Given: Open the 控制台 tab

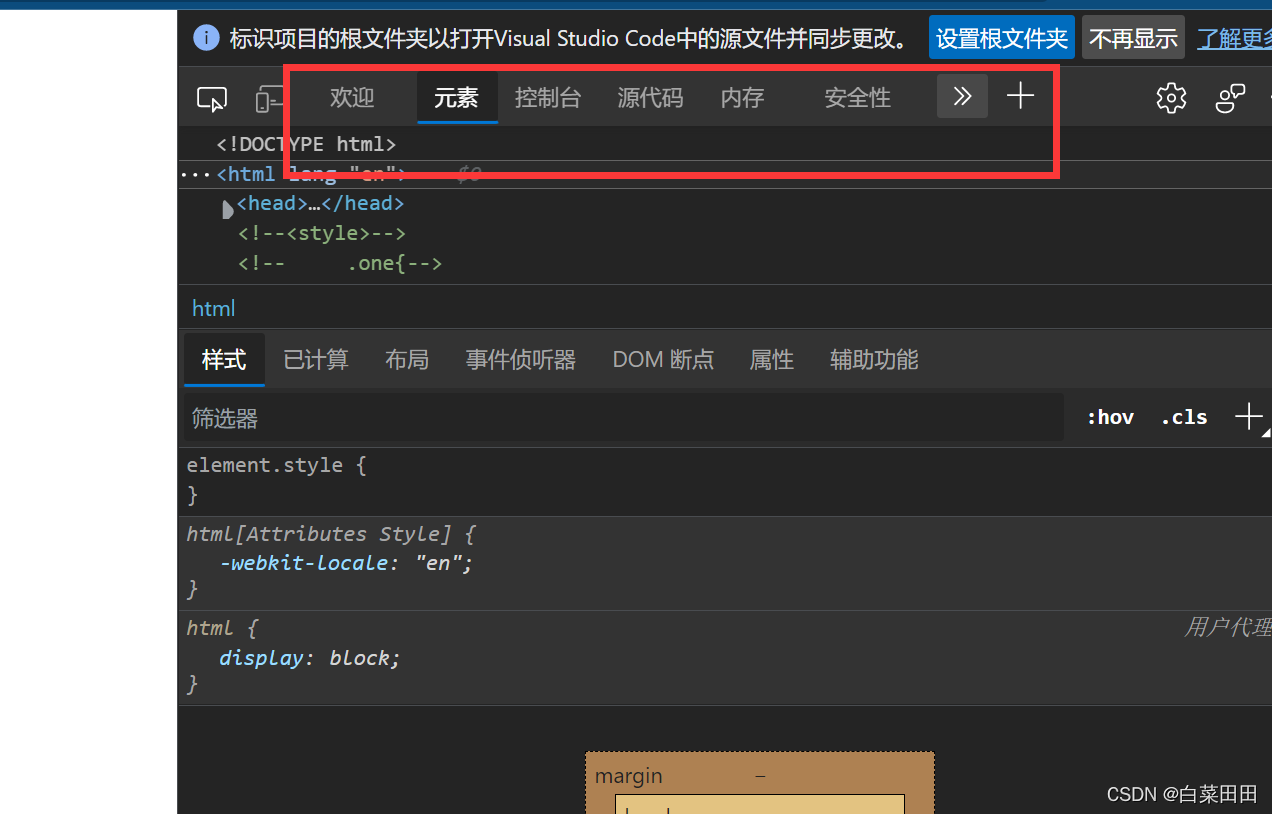Looking at the screenshot, I should pos(547,97).
